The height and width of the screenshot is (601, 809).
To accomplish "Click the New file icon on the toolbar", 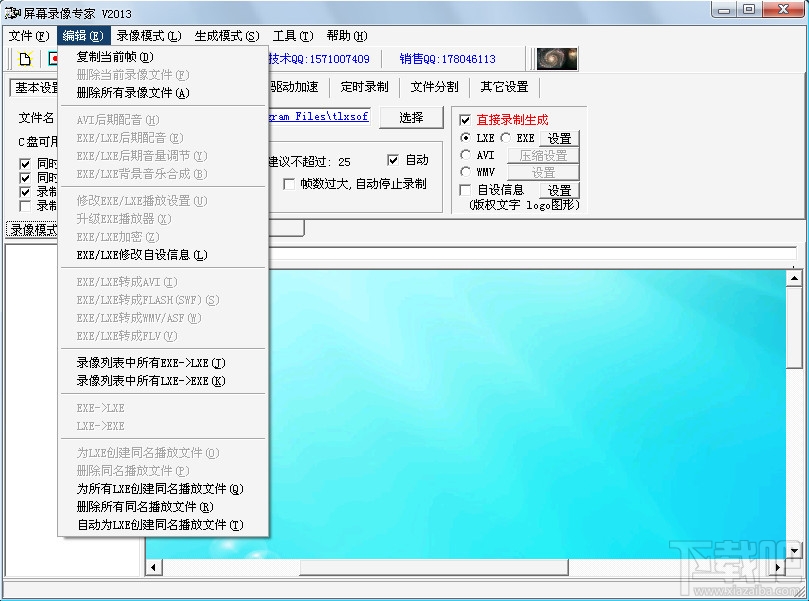I will [x=22, y=58].
